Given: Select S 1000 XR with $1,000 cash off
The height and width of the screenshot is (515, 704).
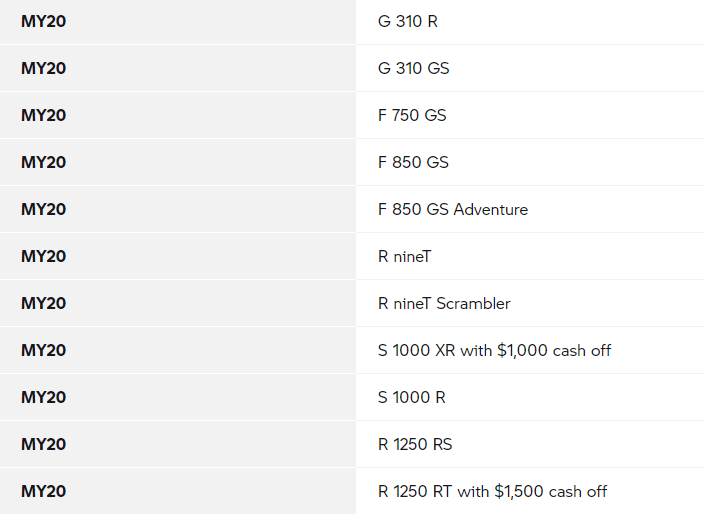Looking at the screenshot, I should click(x=494, y=350).
